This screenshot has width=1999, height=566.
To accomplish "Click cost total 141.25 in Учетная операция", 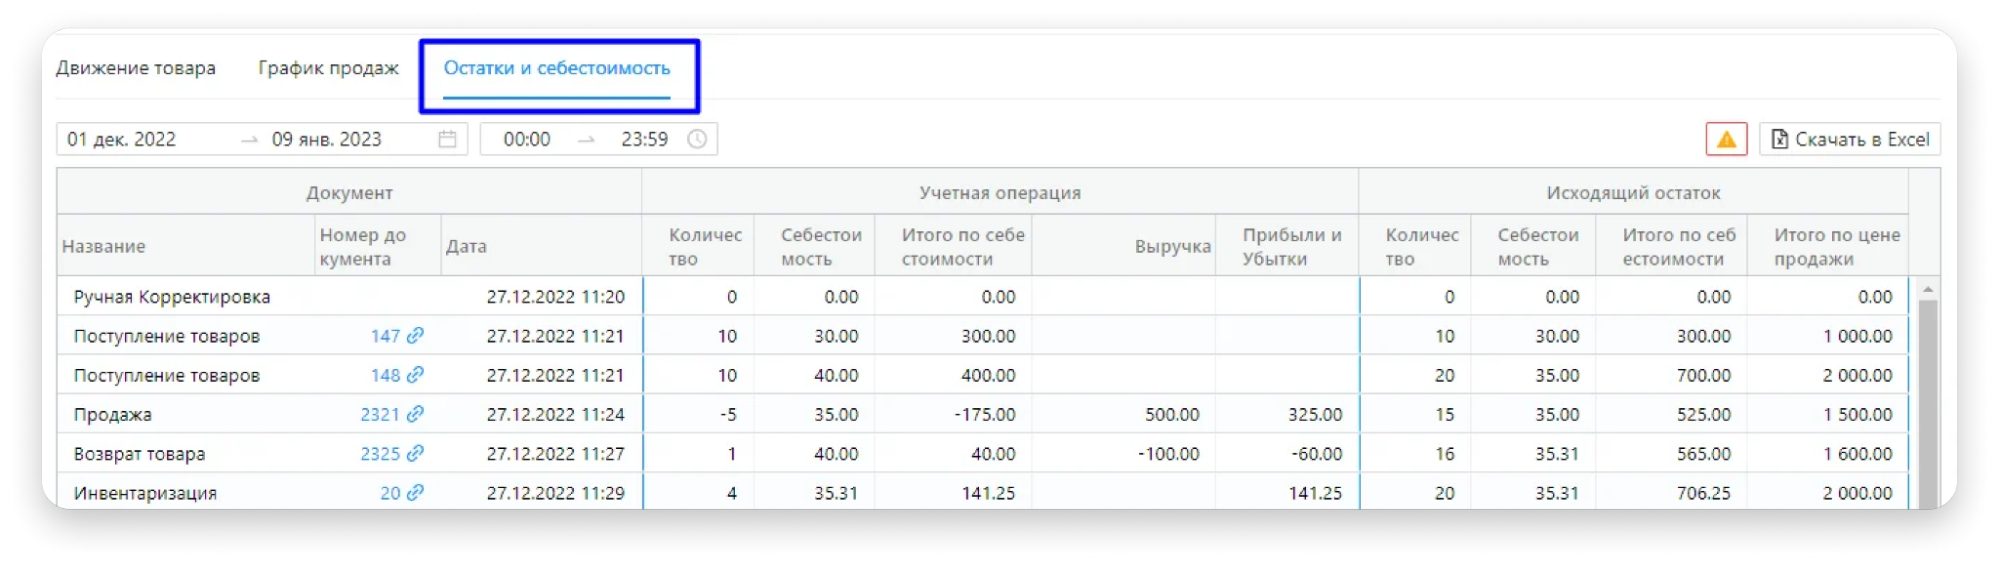I will pos(988,493).
